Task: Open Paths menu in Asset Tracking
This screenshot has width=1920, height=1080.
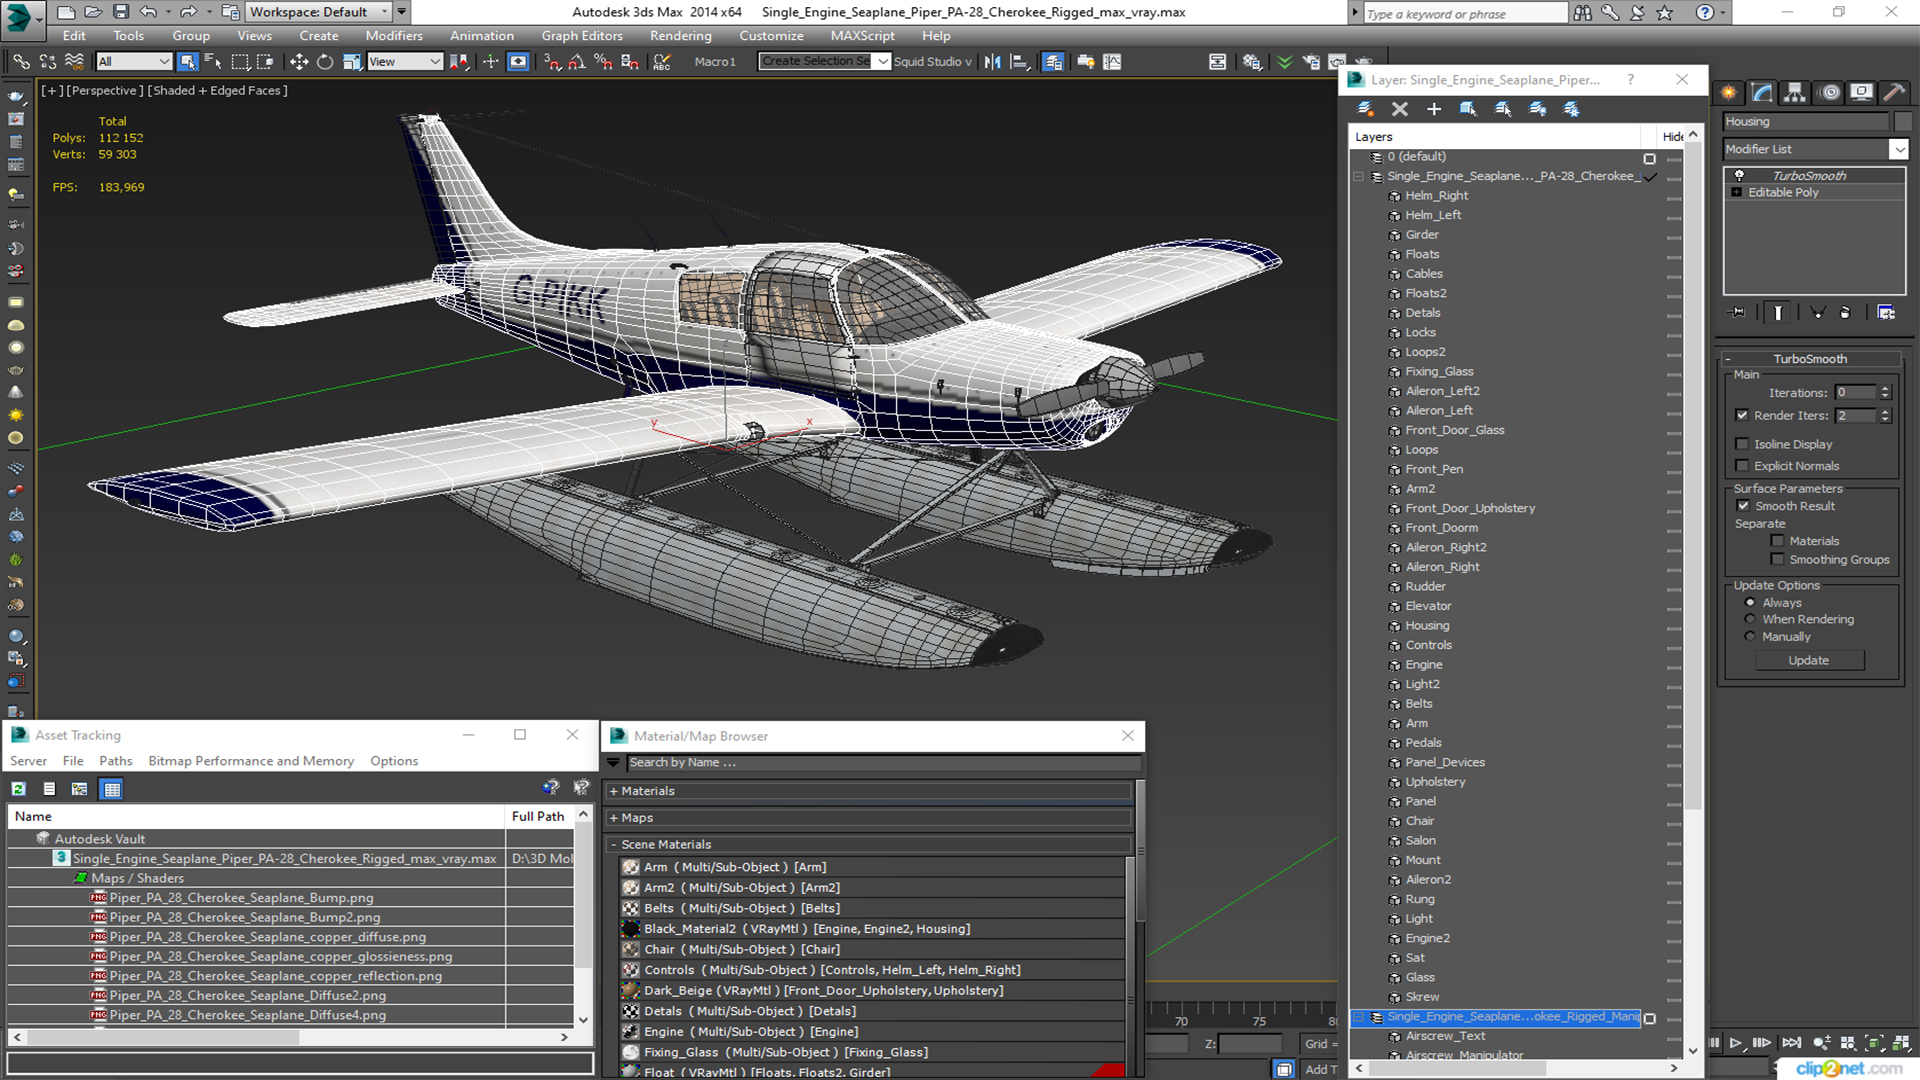Action: pos(115,761)
